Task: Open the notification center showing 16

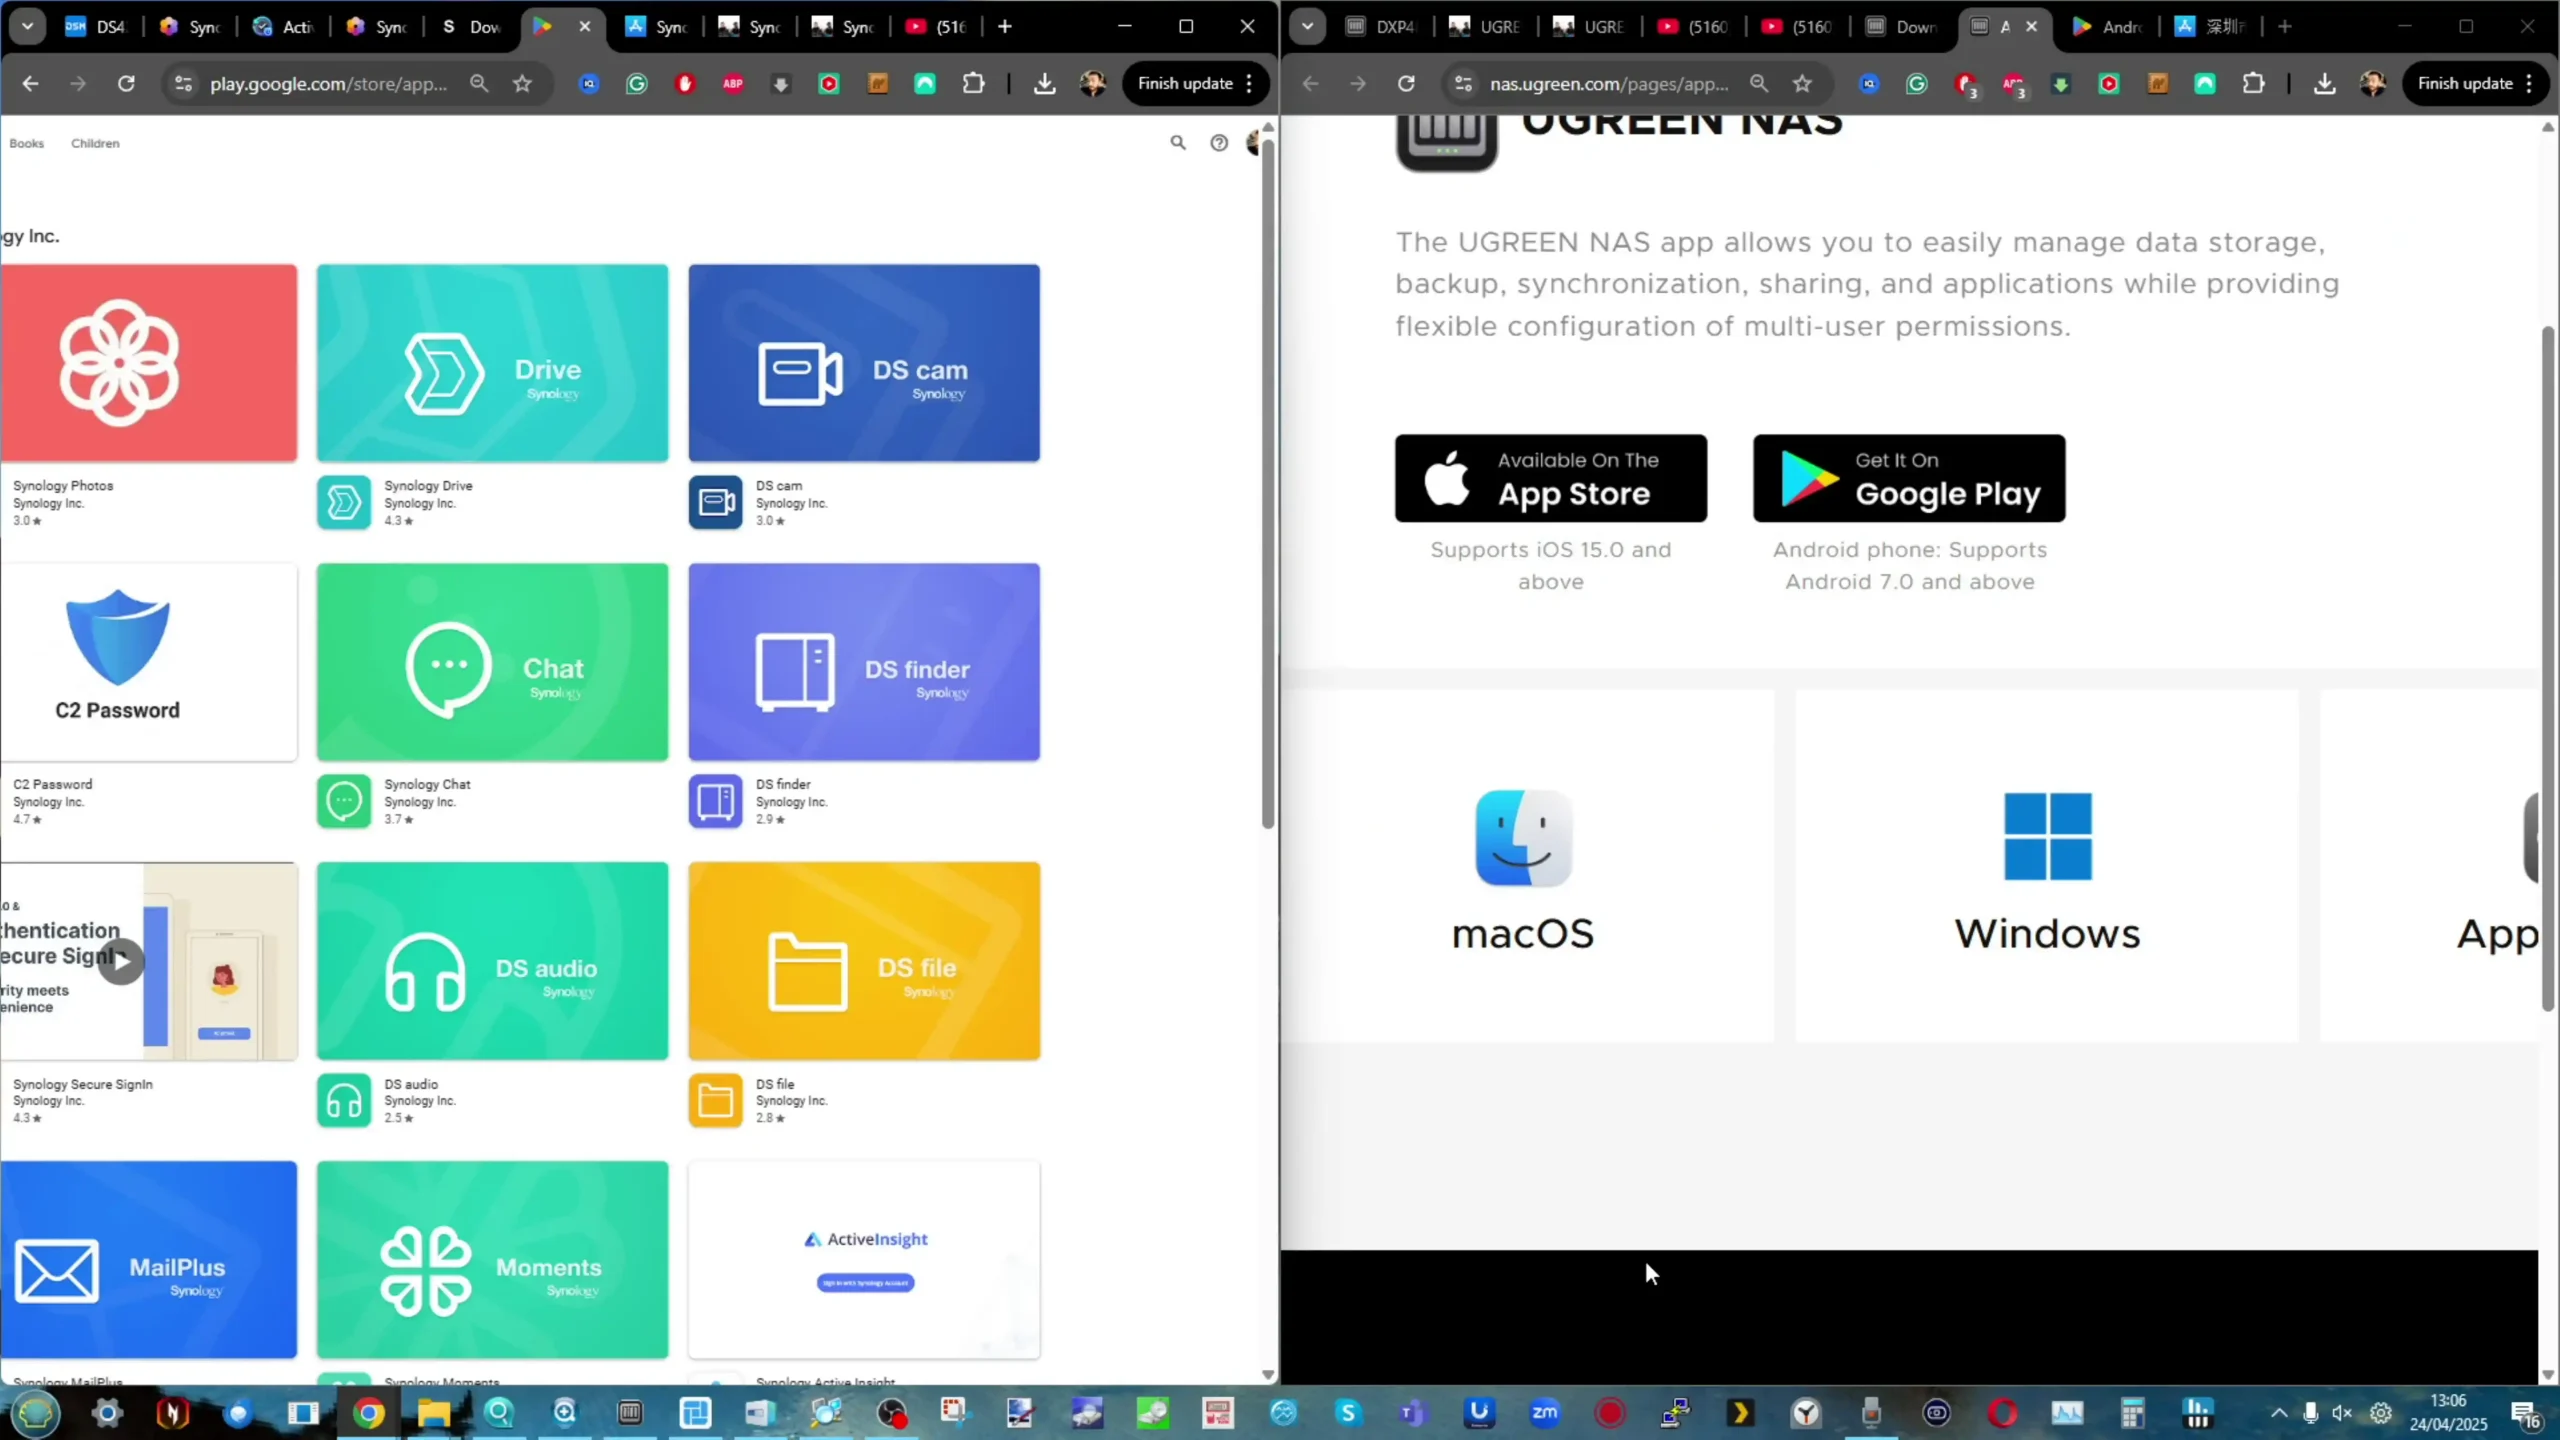Action: pyautogui.click(x=2526, y=1414)
